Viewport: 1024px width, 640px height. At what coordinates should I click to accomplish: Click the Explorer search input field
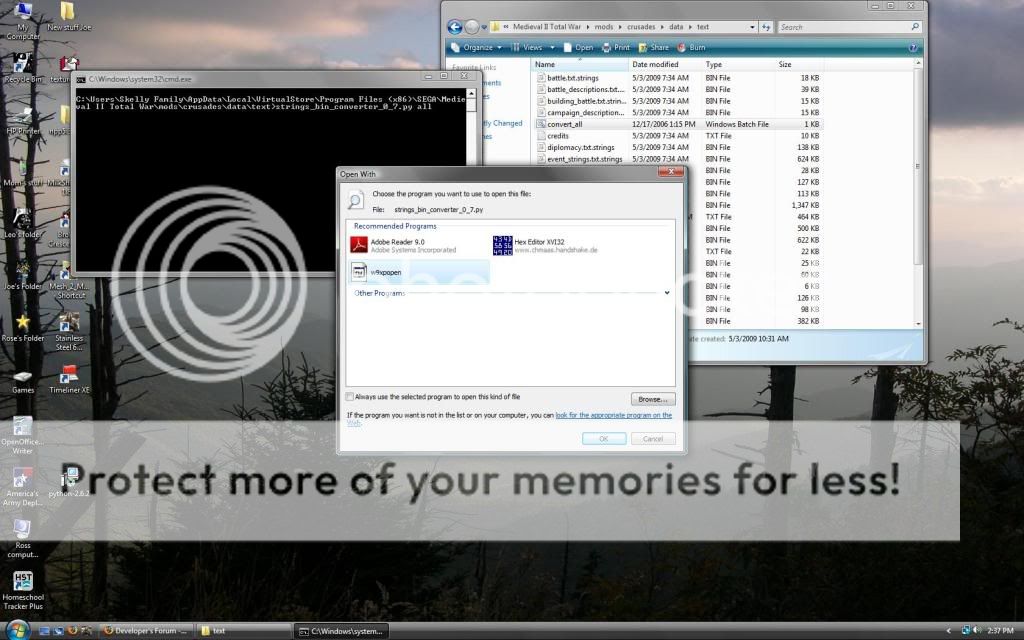pos(846,27)
